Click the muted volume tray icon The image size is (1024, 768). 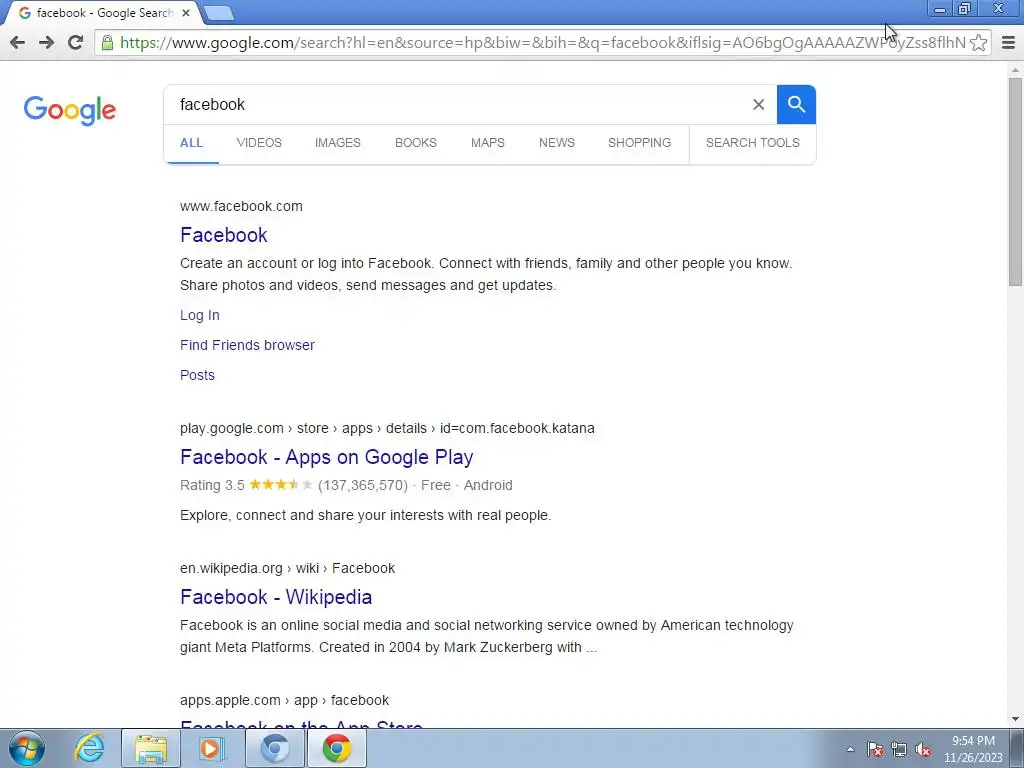pyautogui.click(x=923, y=750)
